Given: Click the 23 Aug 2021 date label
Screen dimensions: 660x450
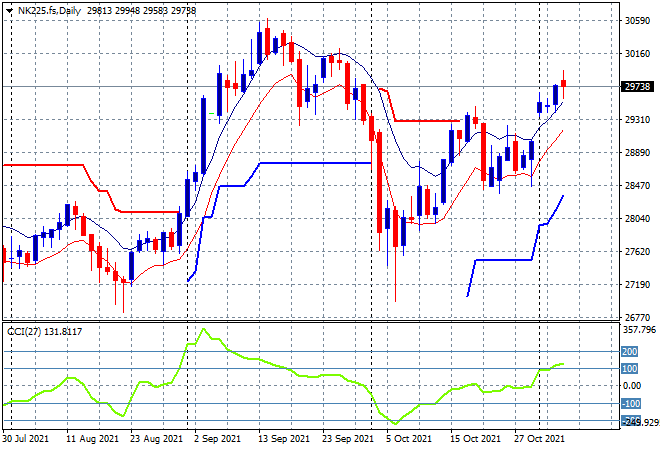Looking at the screenshot, I should coord(156,439).
